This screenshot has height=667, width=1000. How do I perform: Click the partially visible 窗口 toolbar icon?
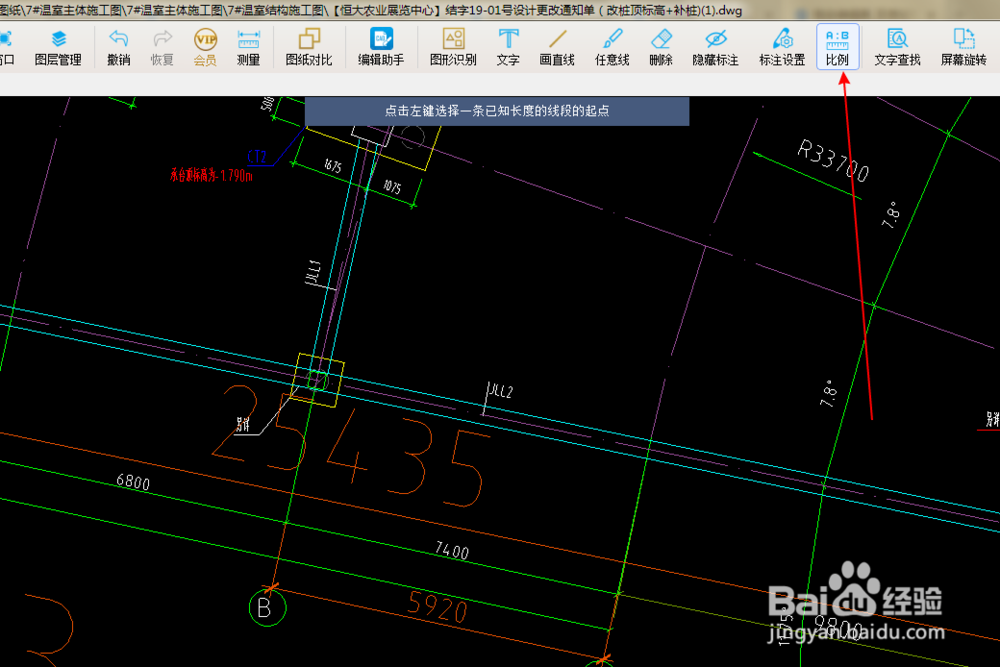[x=6, y=48]
